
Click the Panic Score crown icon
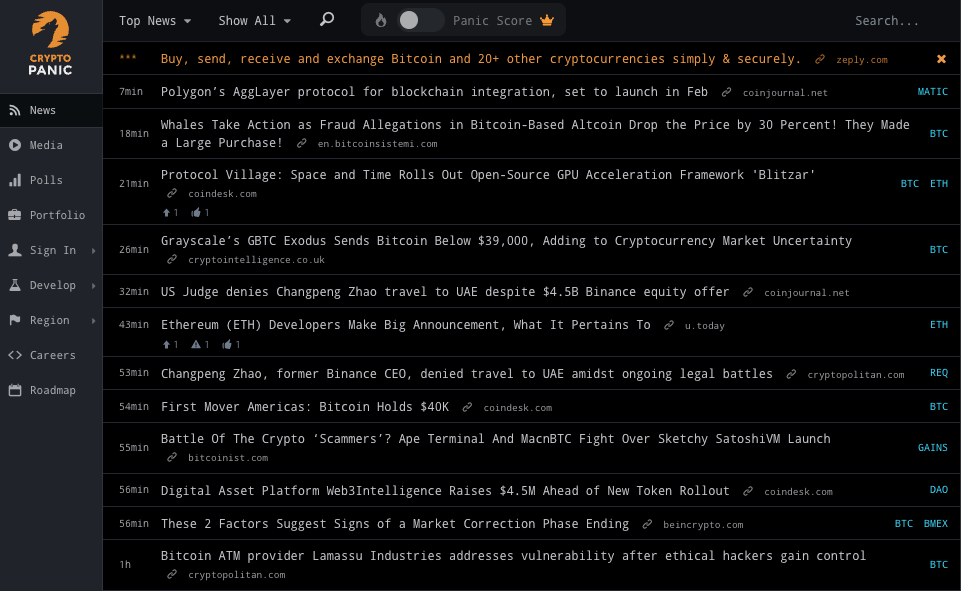[x=547, y=20]
